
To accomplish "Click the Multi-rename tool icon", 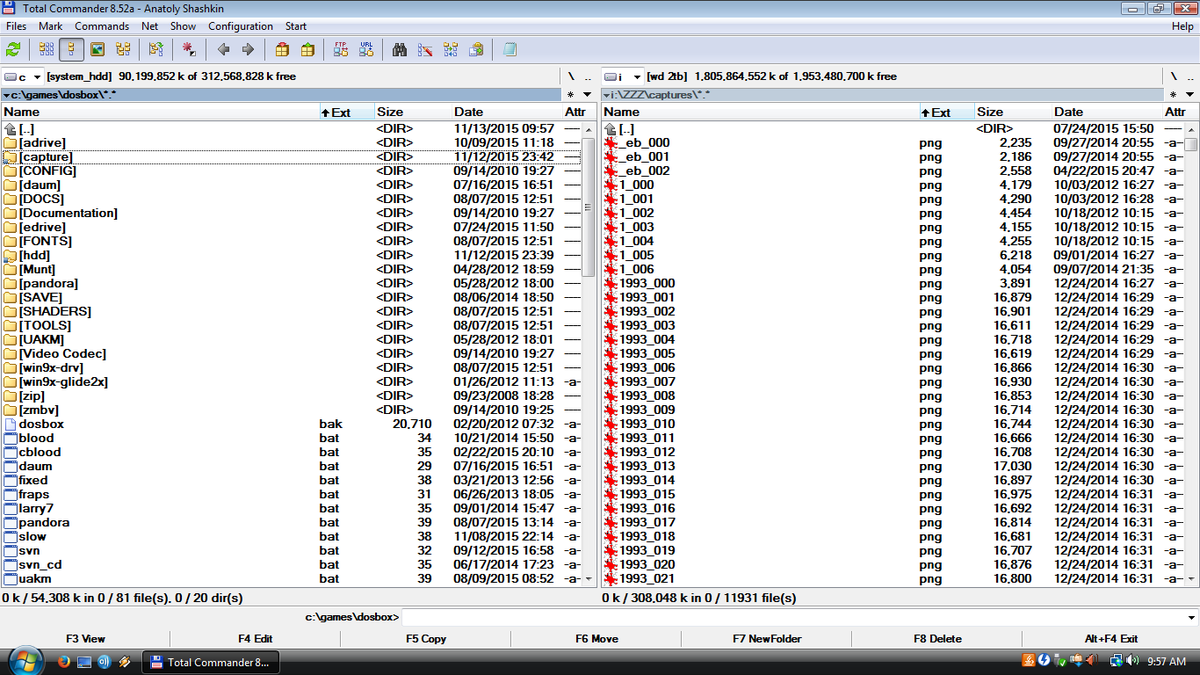I will pos(425,49).
